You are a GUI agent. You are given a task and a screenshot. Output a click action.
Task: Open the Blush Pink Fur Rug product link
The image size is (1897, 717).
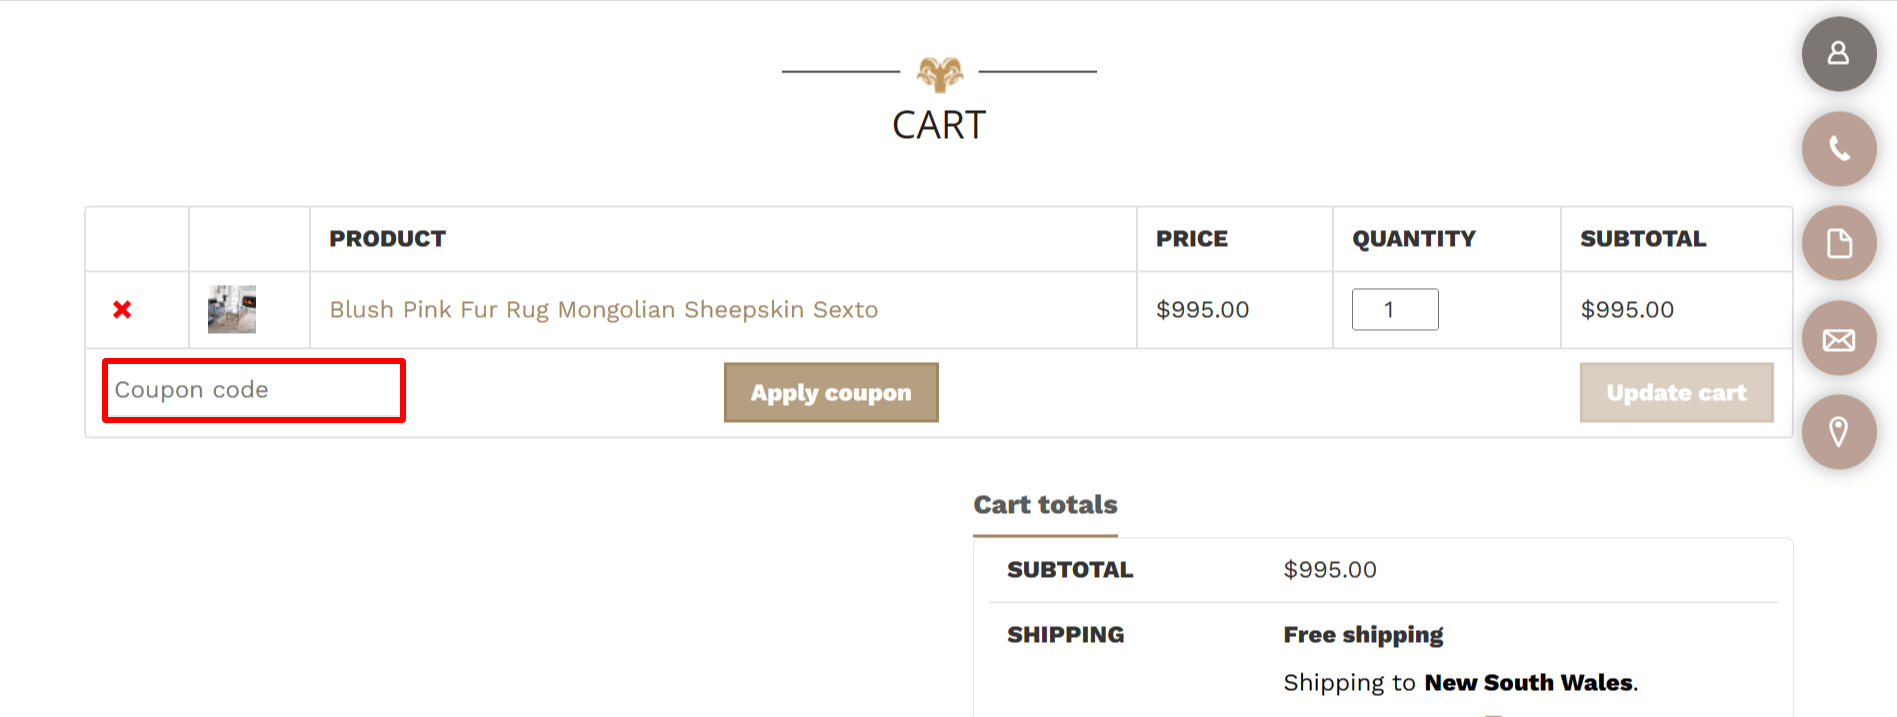(x=603, y=309)
